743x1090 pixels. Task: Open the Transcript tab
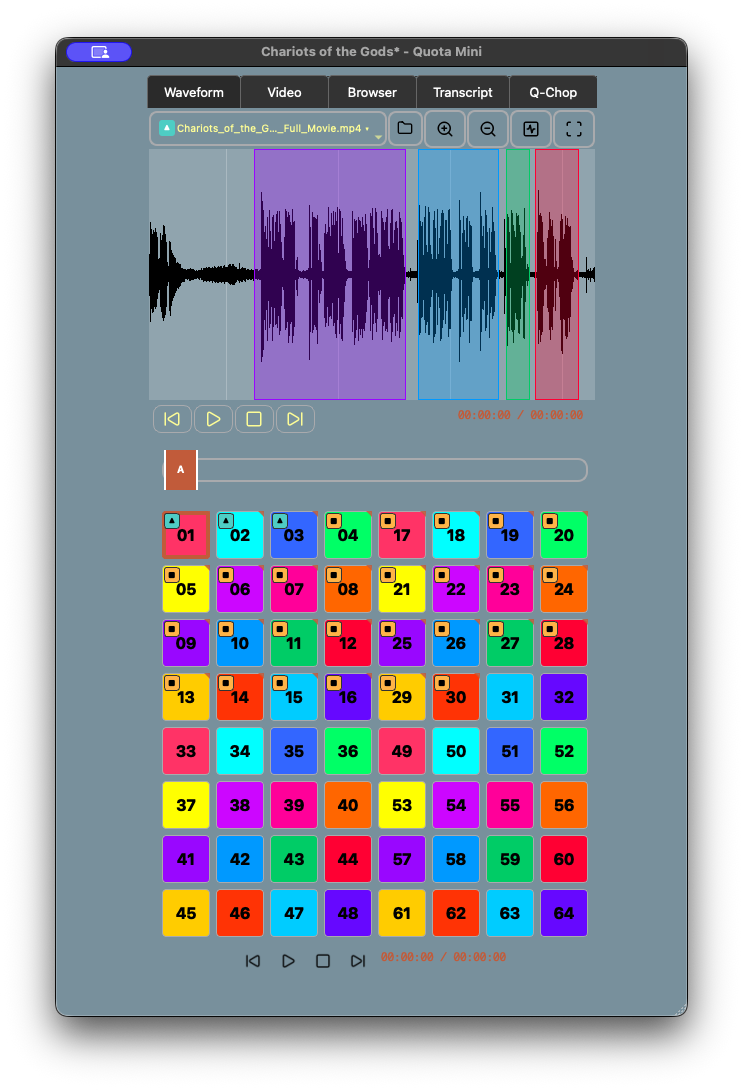[462, 92]
